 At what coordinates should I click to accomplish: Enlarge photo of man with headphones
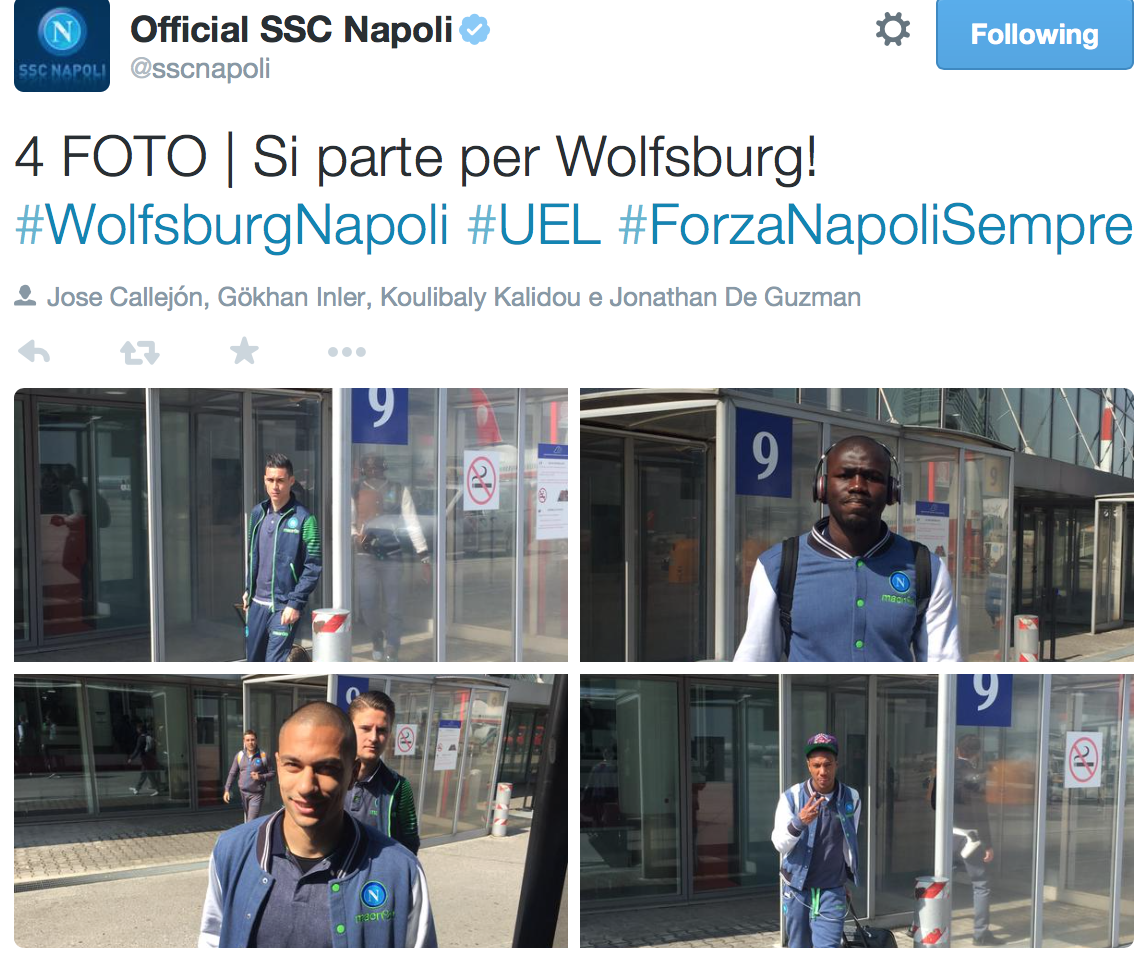(x=857, y=525)
